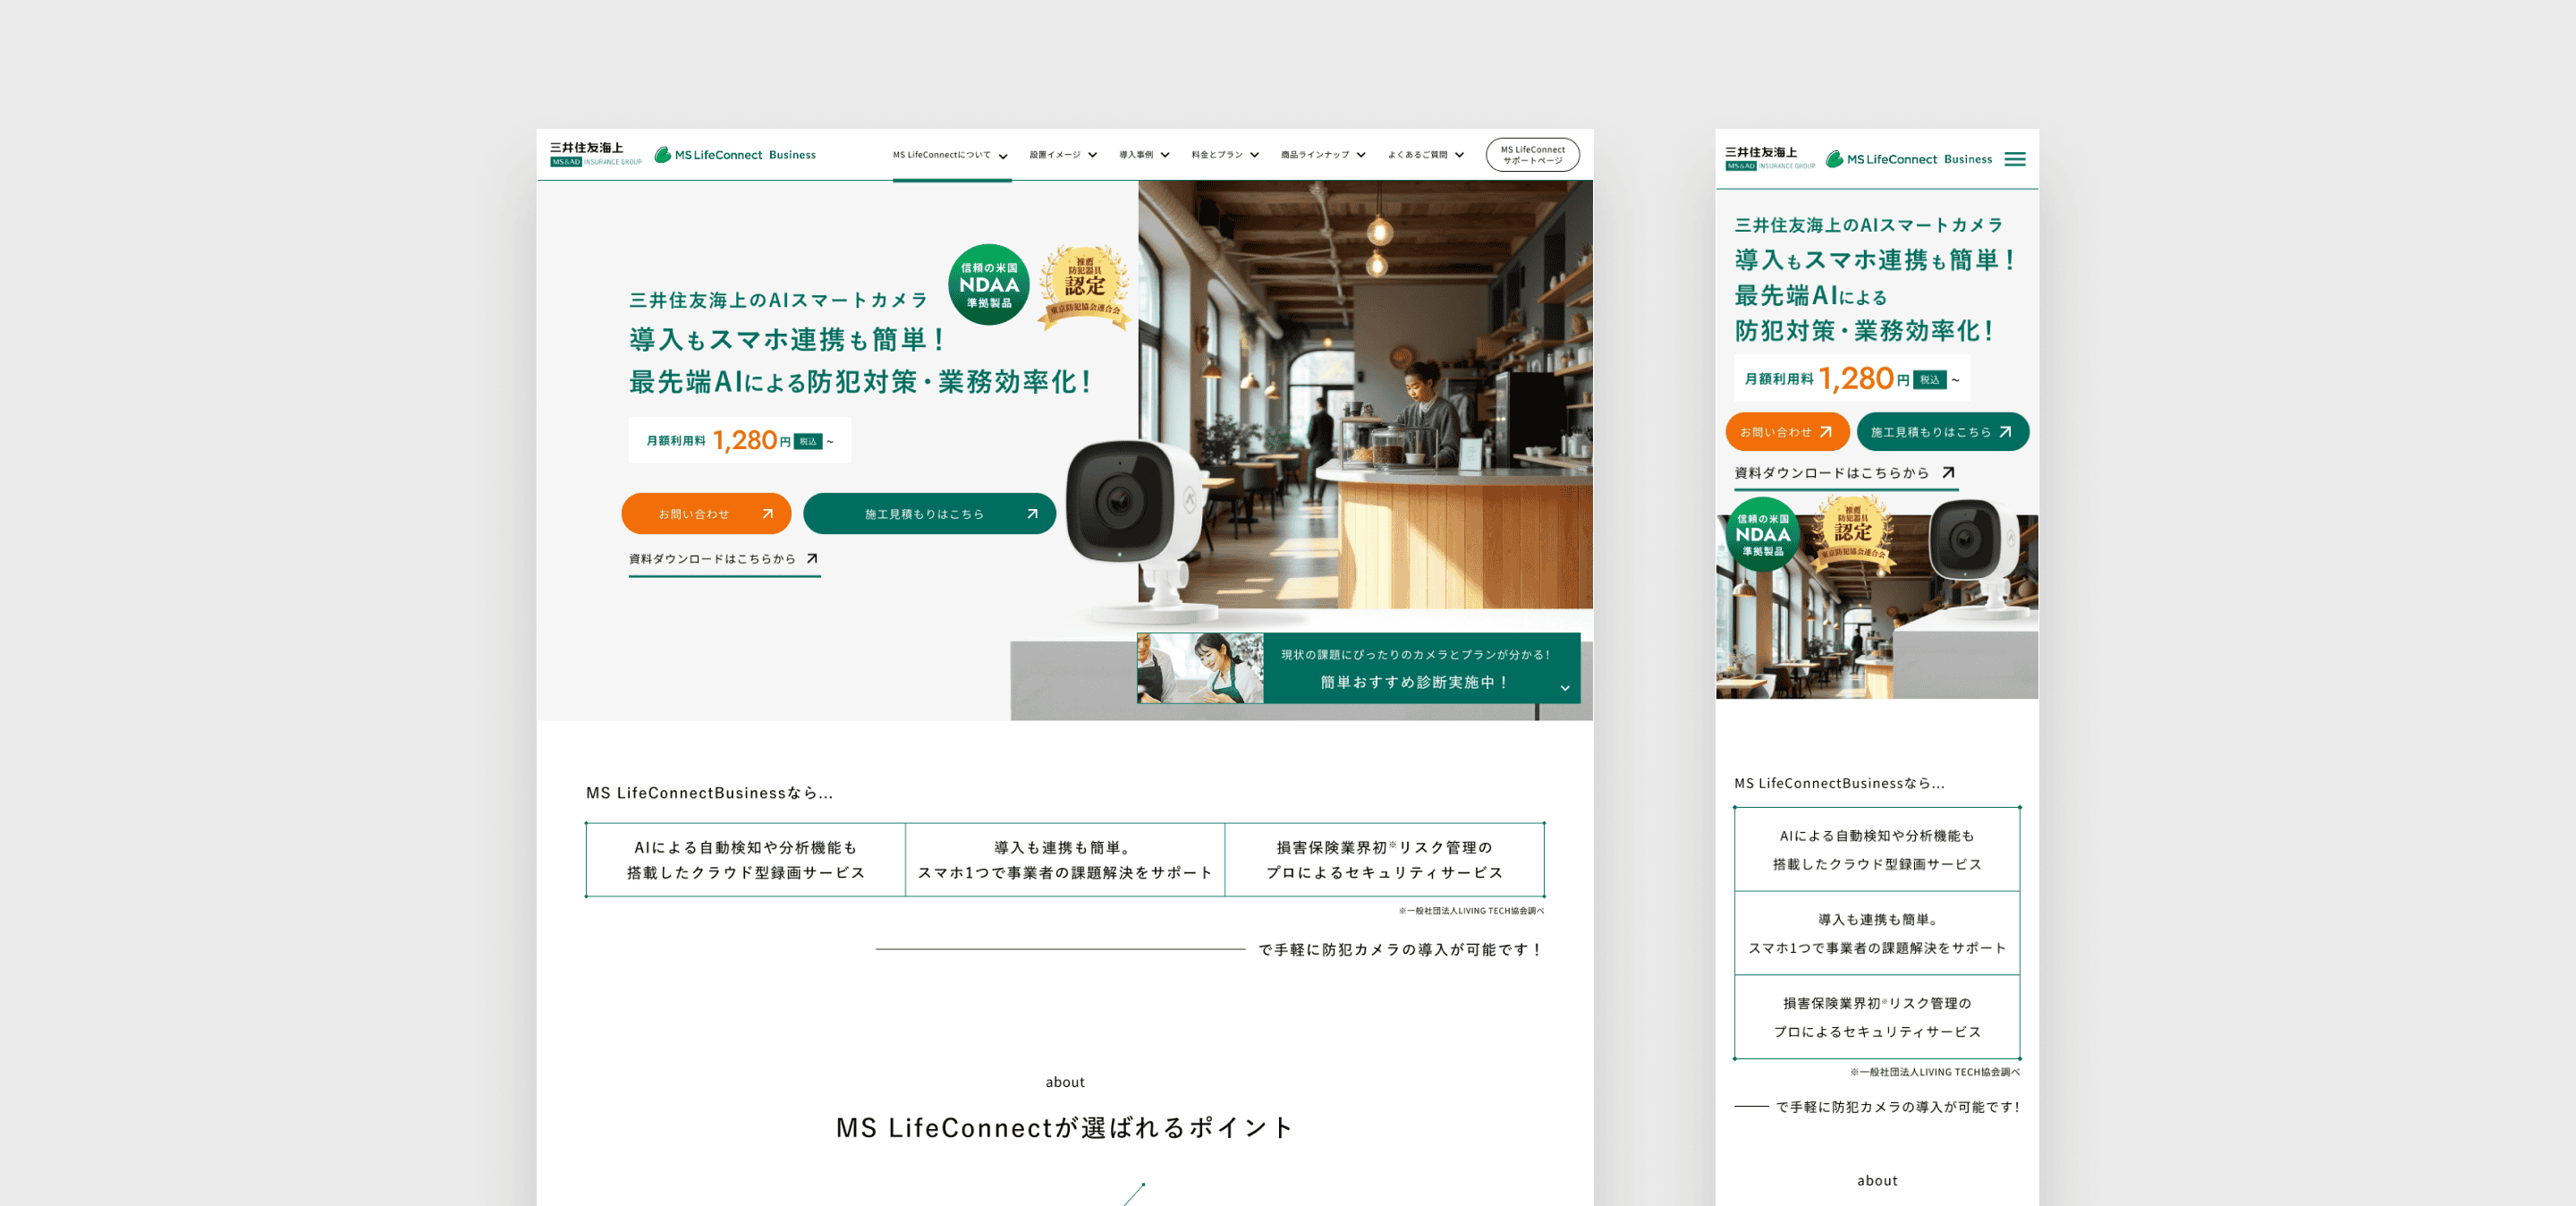
Task: Click the green 施工見積もりはこちら desktop button
Action: (x=928, y=514)
